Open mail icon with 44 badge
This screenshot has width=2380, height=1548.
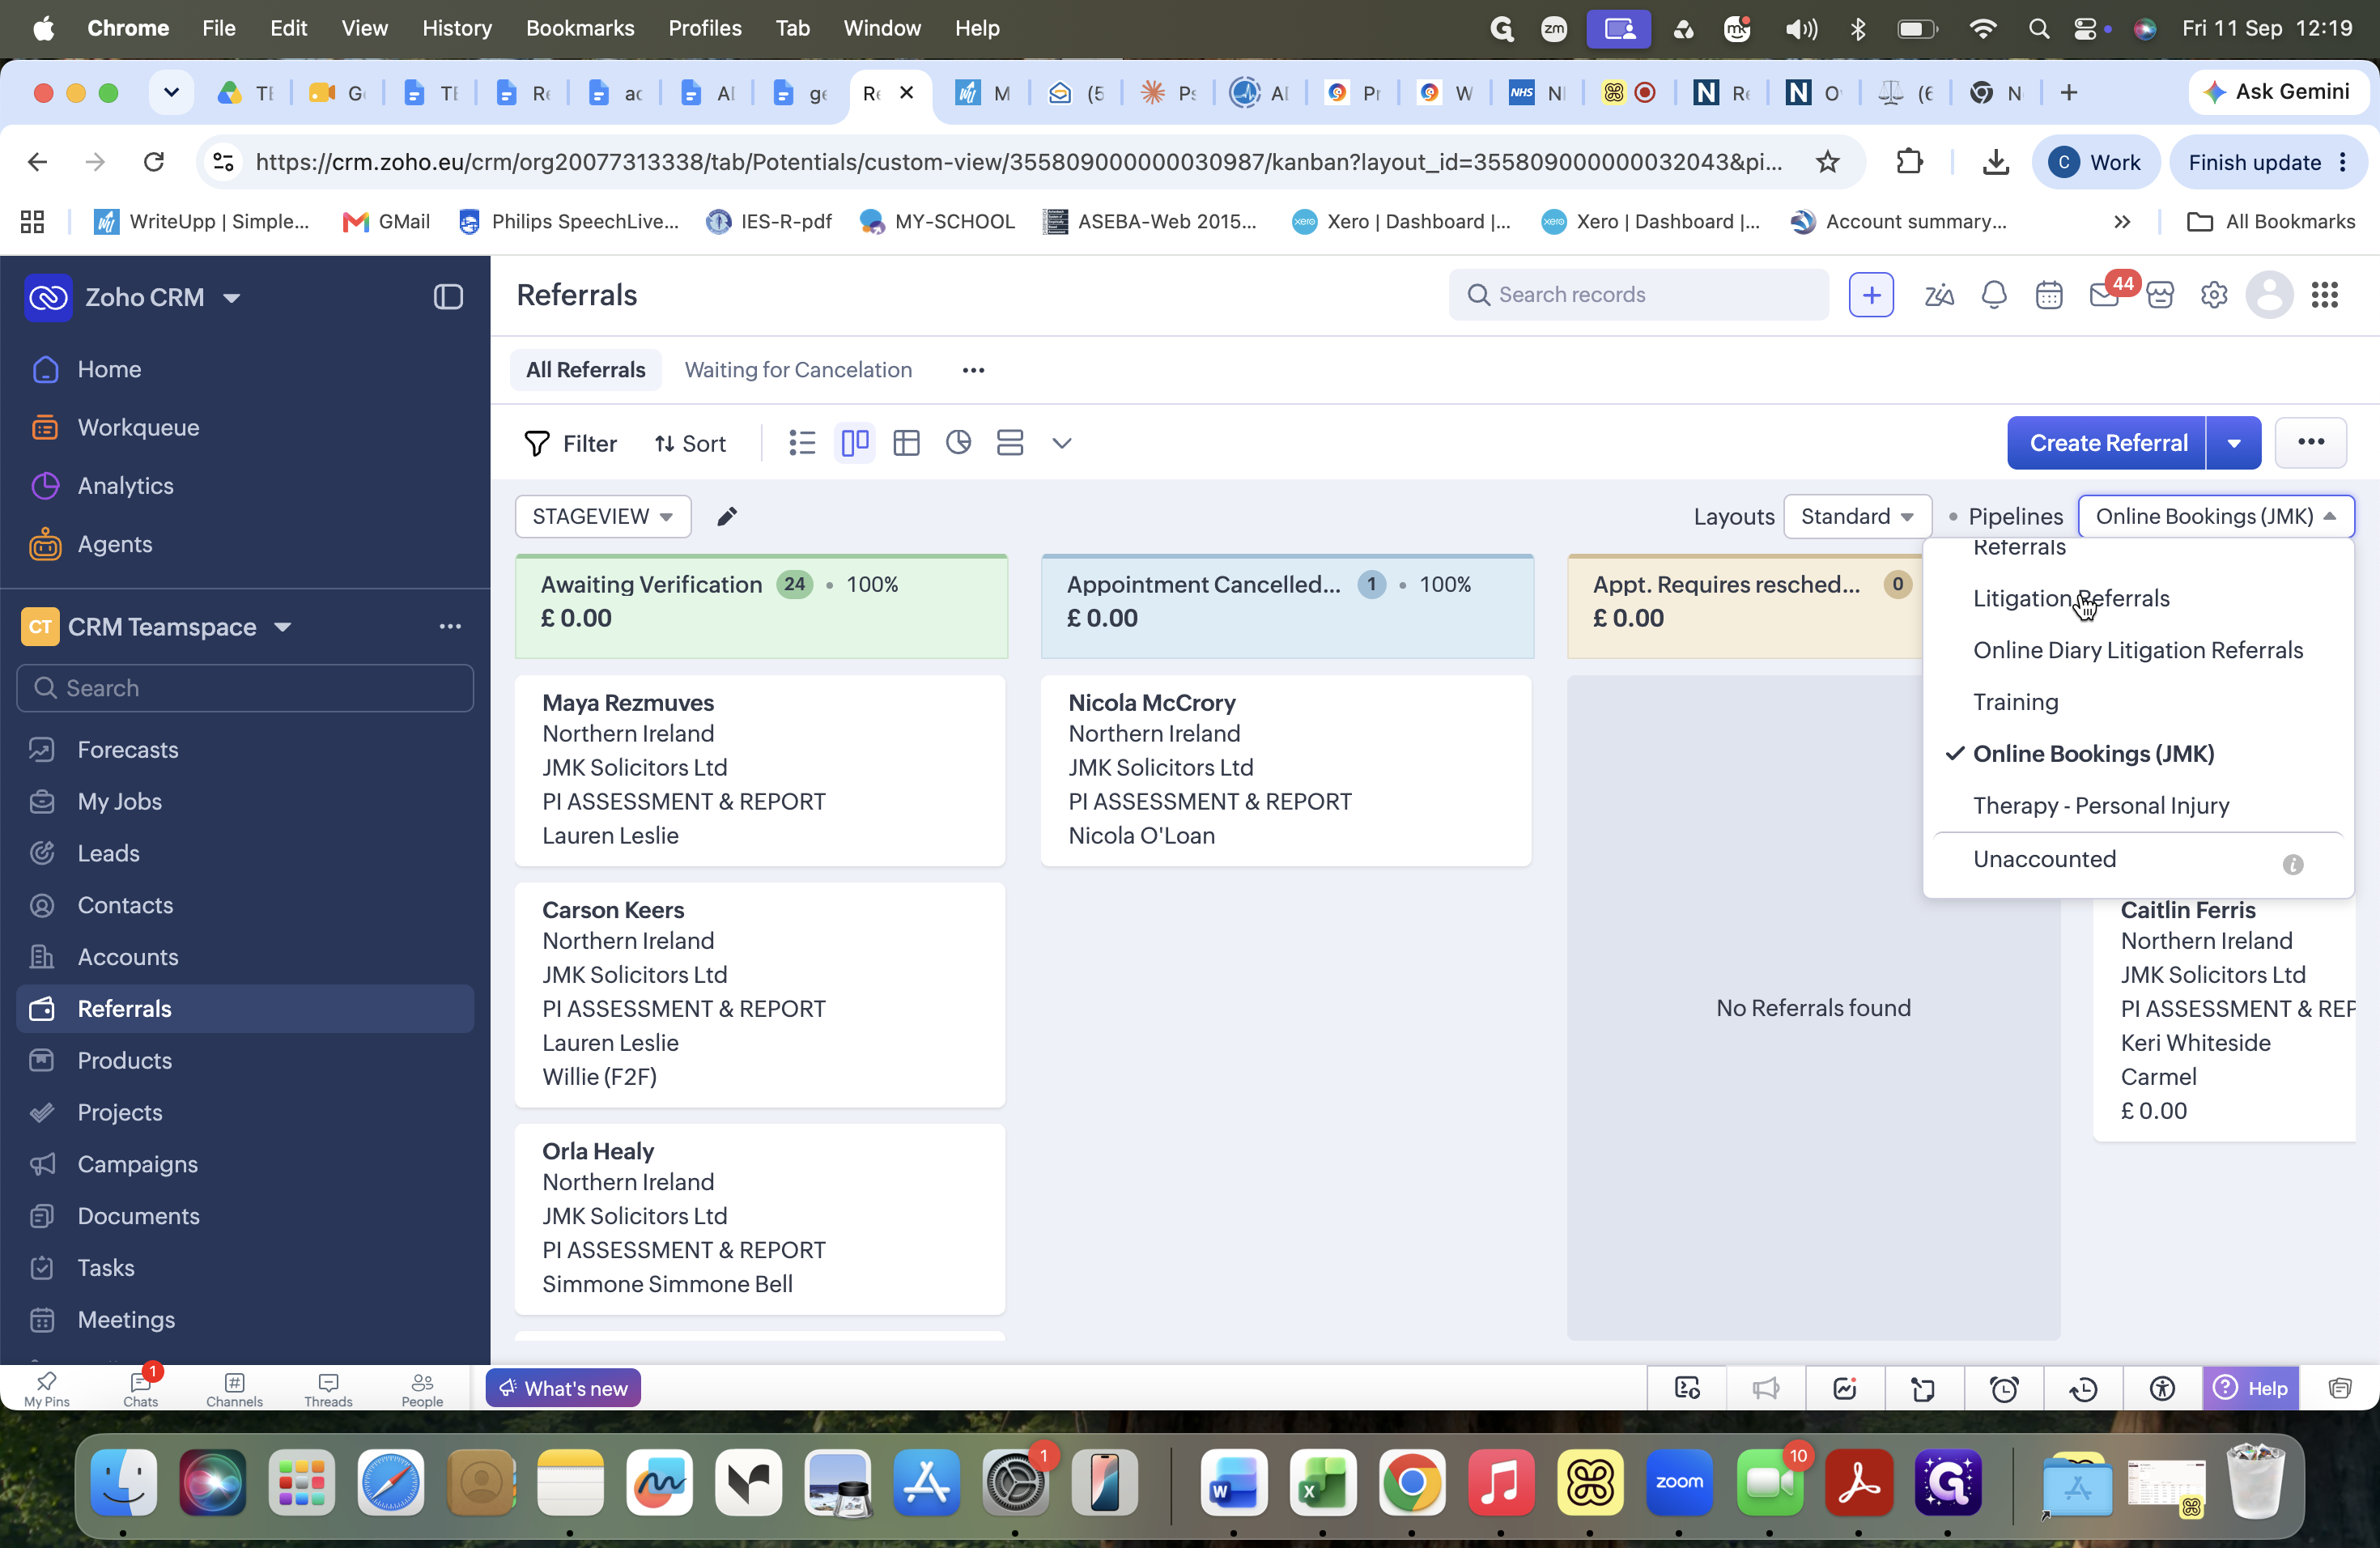tap(2105, 294)
